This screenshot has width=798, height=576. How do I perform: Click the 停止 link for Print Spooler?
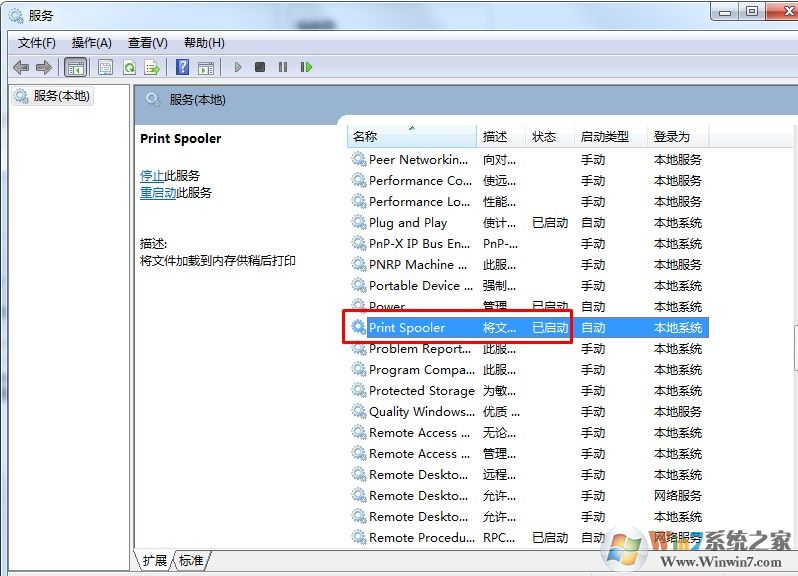coord(152,176)
